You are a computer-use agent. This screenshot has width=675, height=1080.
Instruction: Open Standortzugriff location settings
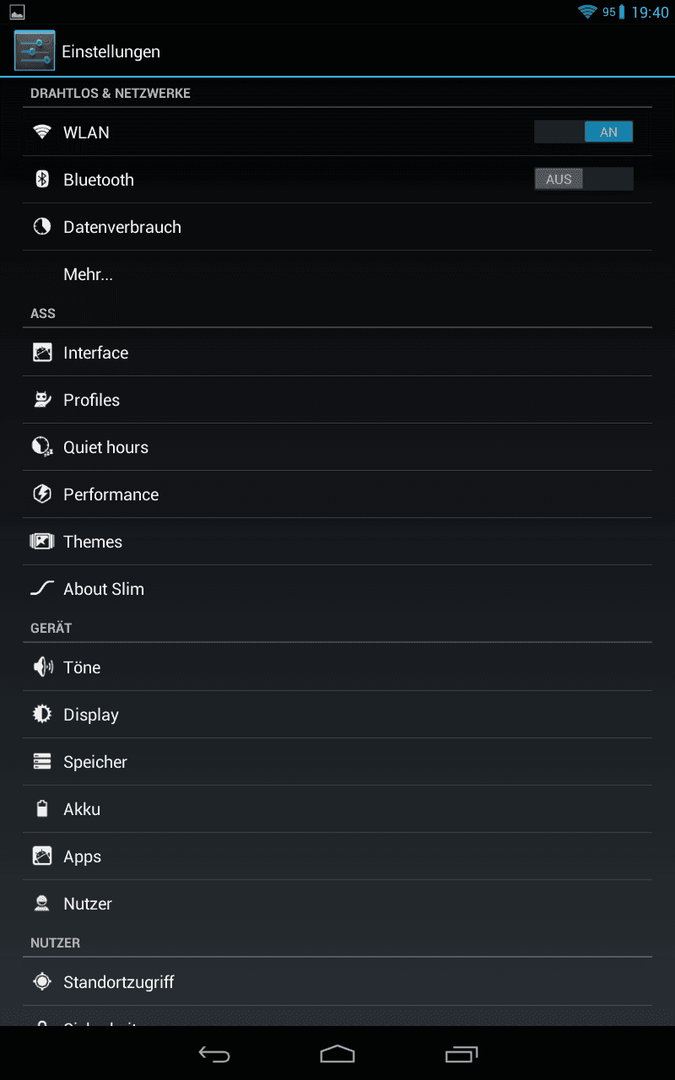[x=338, y=982]
